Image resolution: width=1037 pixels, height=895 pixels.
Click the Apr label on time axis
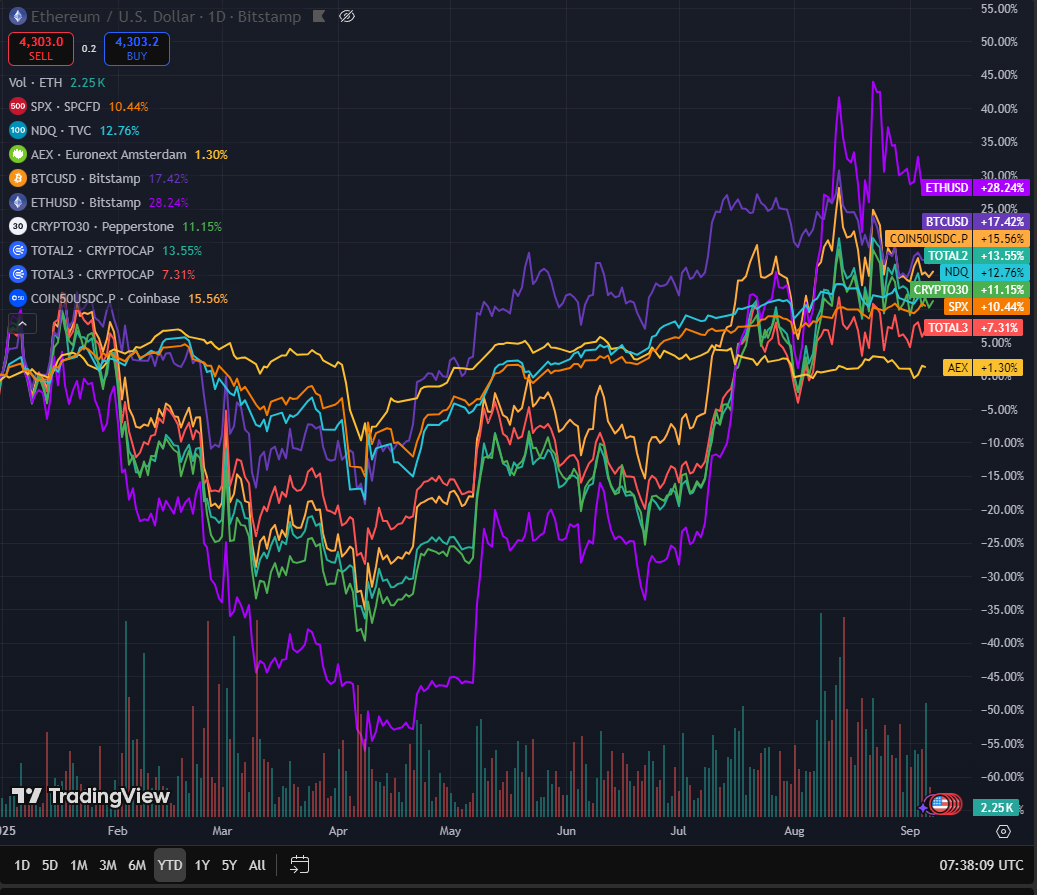[x=338, y=831]
